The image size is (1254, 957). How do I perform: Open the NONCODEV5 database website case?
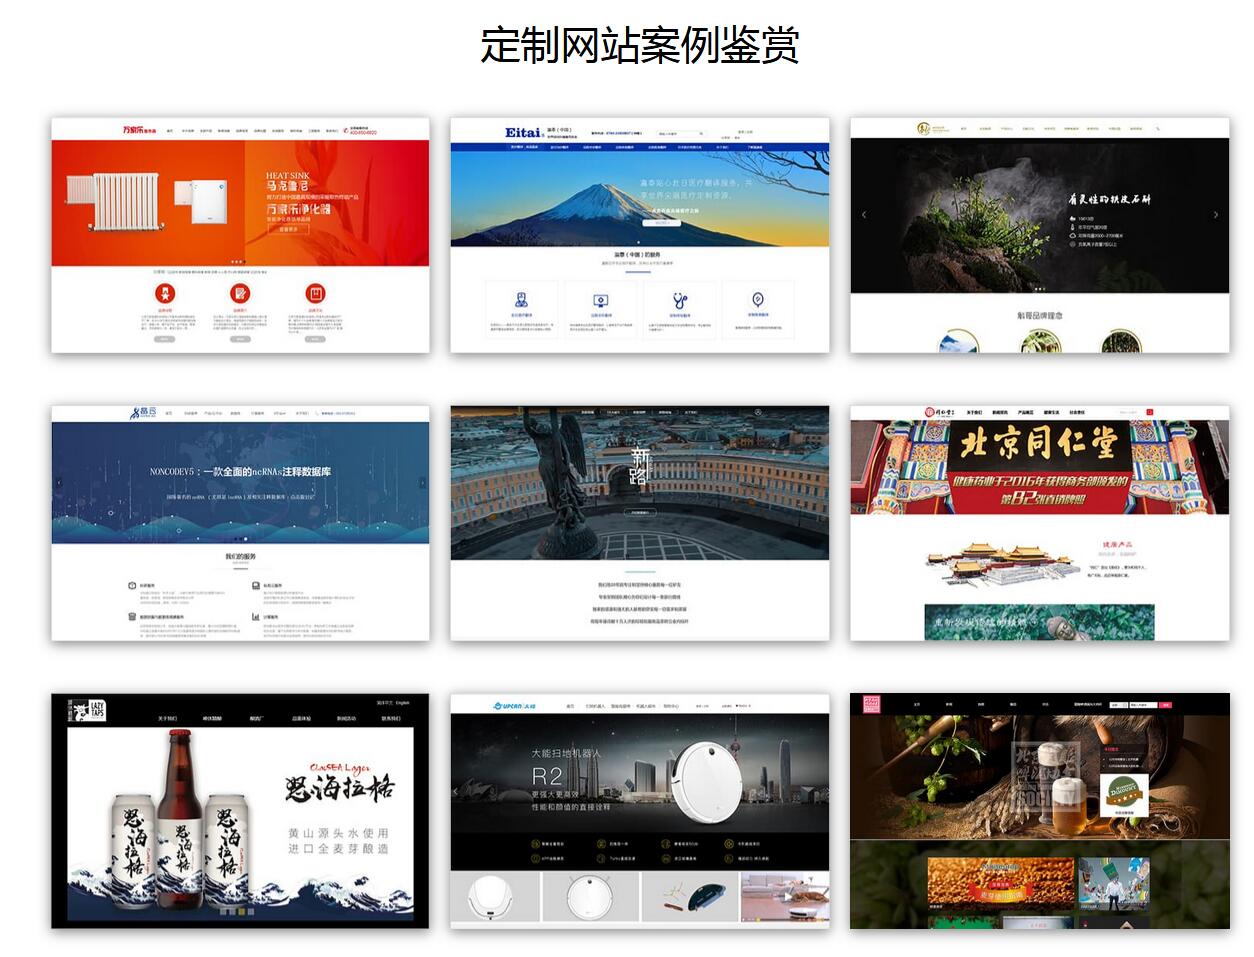pyautogui.click(x=240, y=523)
